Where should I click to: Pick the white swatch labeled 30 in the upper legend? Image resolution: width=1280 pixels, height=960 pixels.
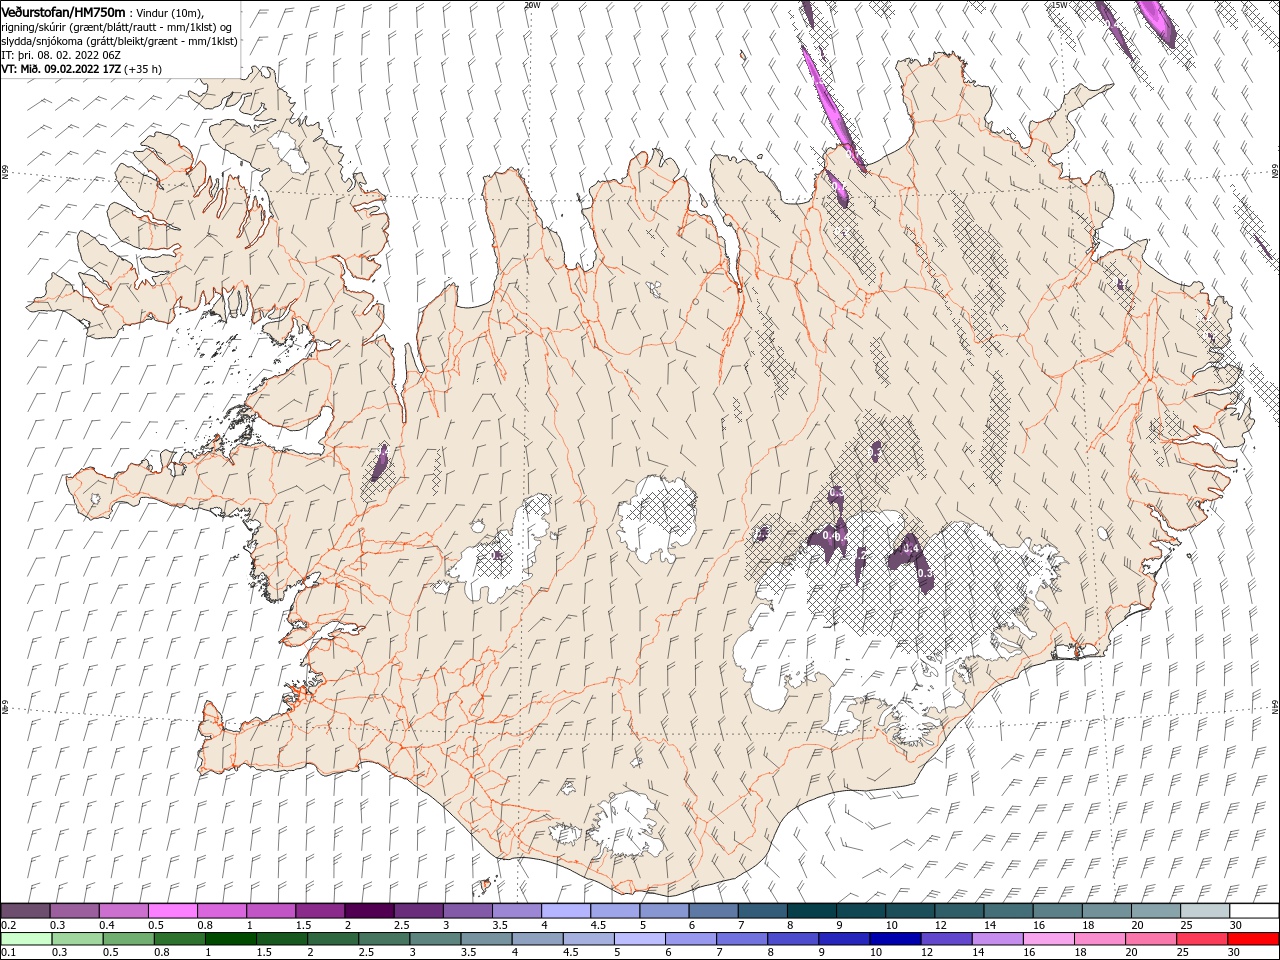pyautogui.click(x=1255, y=910)
